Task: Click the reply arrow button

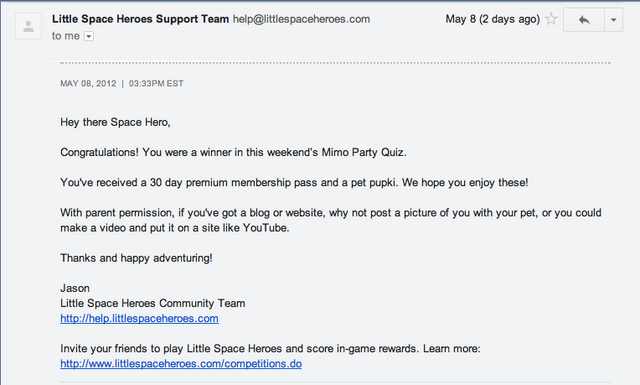Action: (x=584, y=20)
